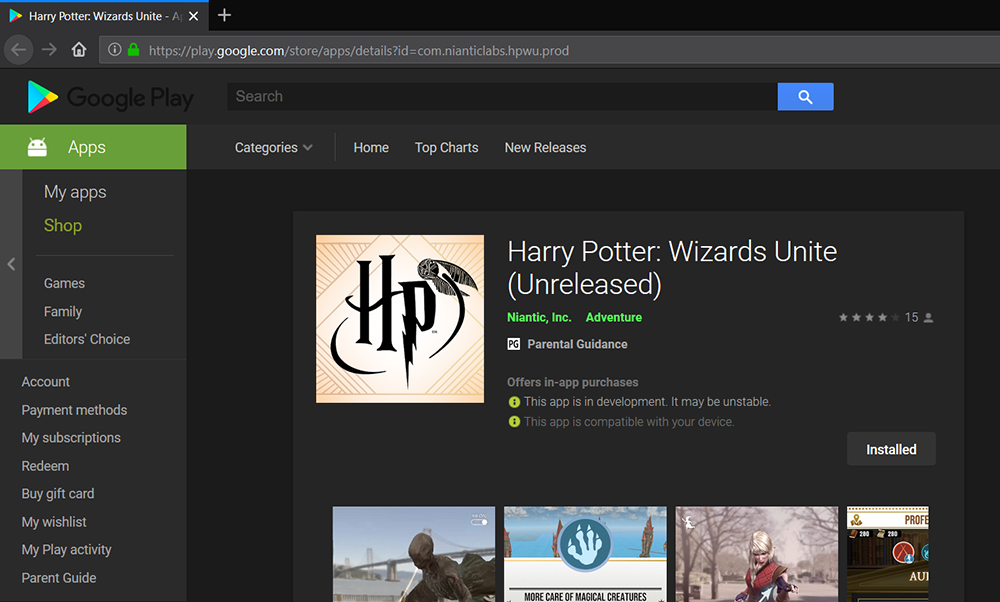
Task: Open Parent Guide
Action: (59, 578)
